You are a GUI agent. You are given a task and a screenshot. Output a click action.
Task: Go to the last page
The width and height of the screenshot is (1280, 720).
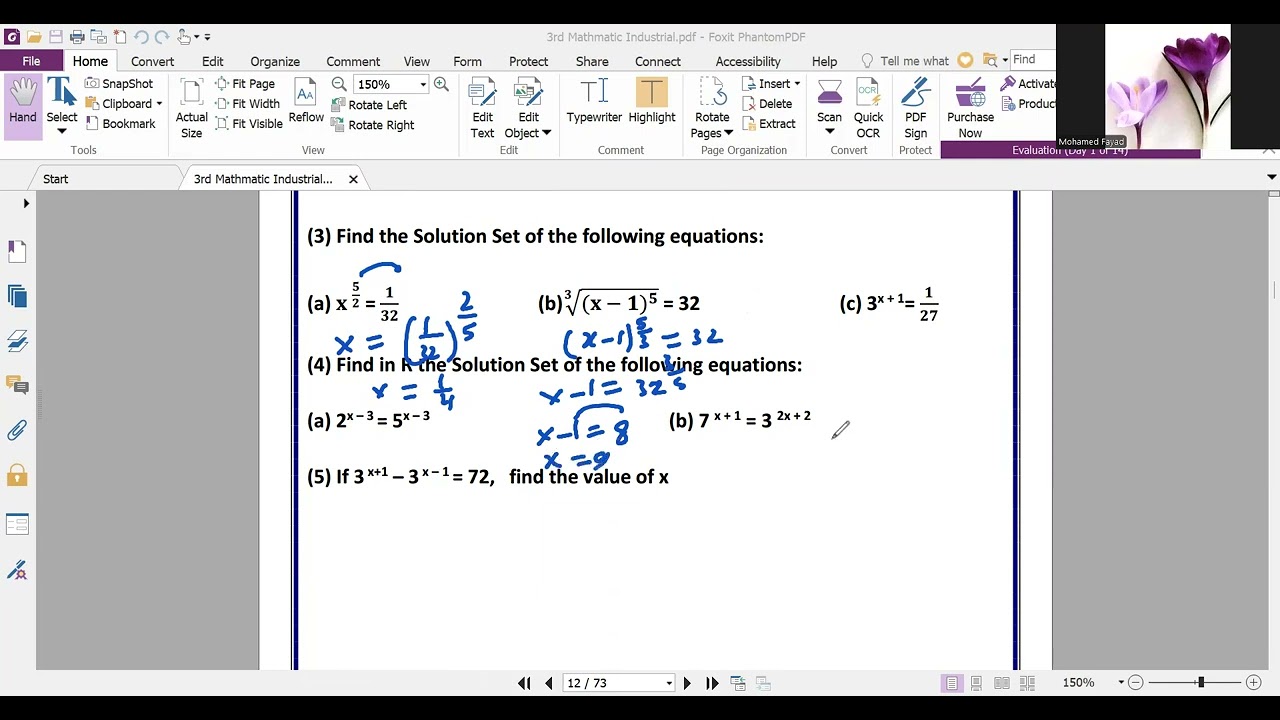tap(712, 683)
